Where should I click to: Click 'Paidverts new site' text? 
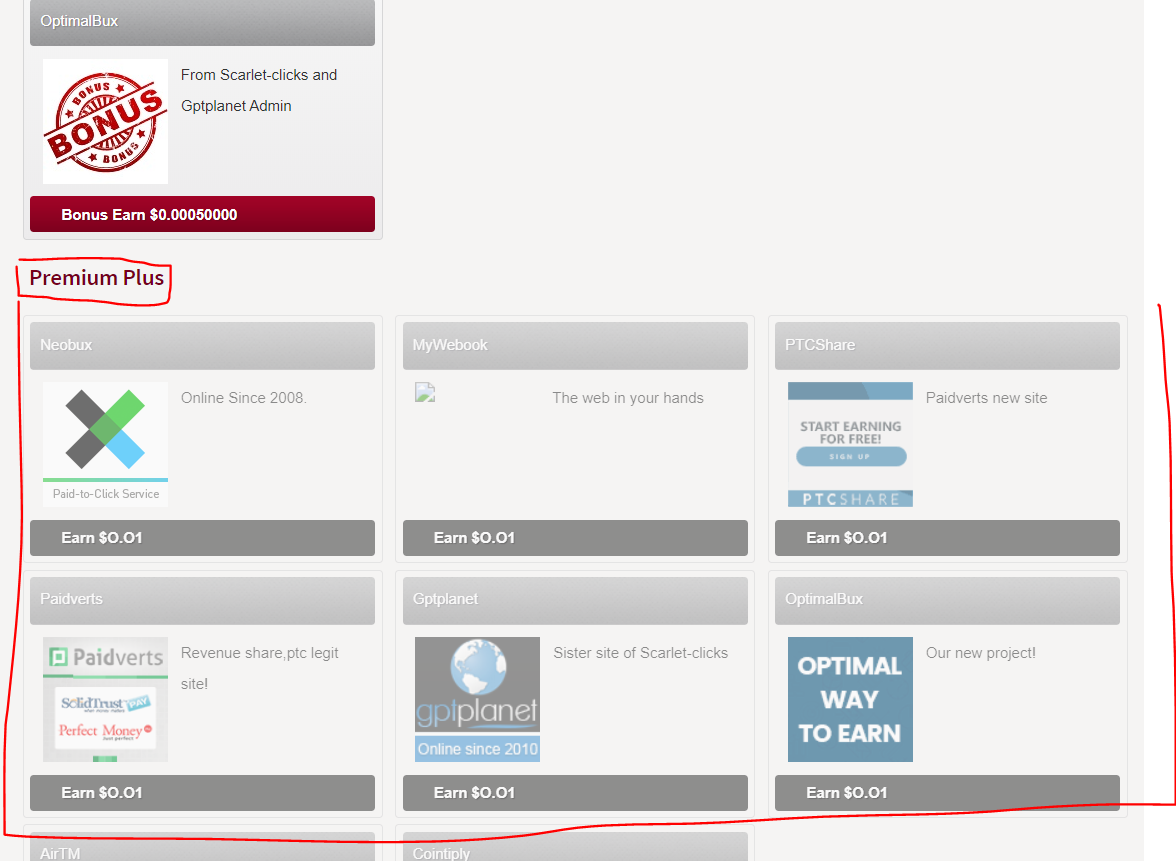pos(986,398)
